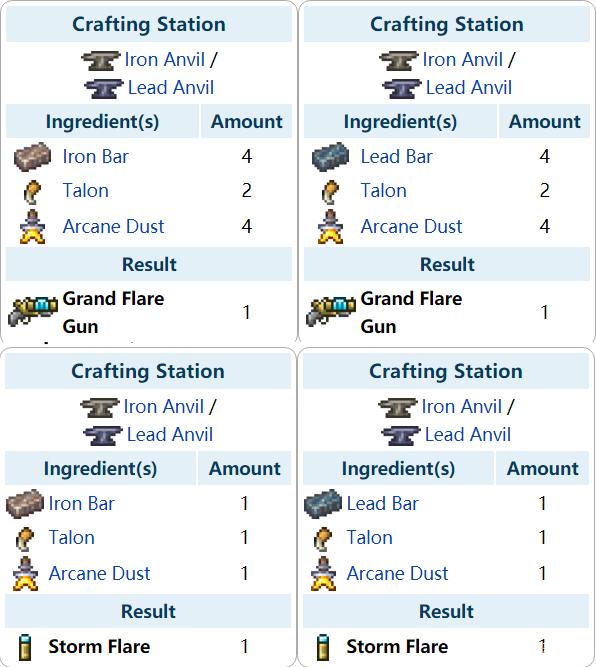Screen dimensions: 596x667
Task: Open Iron Anvil link in top-left recipe
Action: (165, 60)
